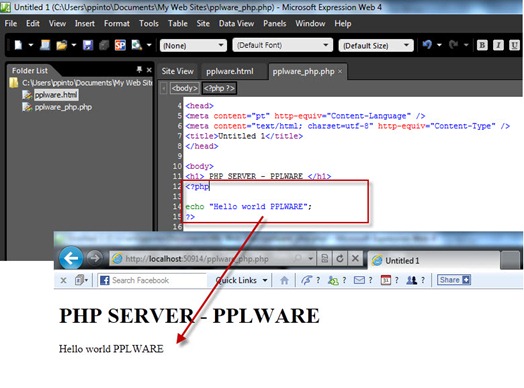Open the Site menu
The height and width of the screenshot is (388, 524).
(203, 23)
